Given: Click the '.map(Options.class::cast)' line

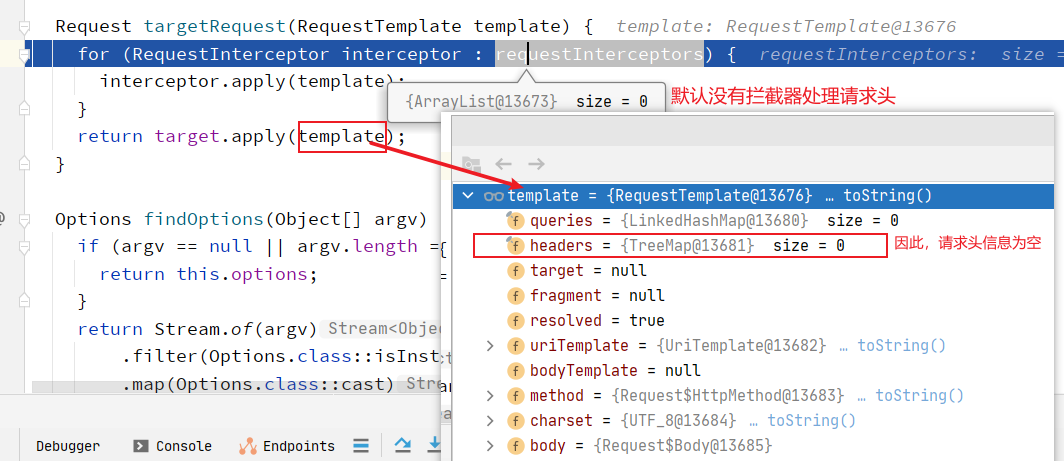Looking at the screenshot, I should click(x=258, y=385).
